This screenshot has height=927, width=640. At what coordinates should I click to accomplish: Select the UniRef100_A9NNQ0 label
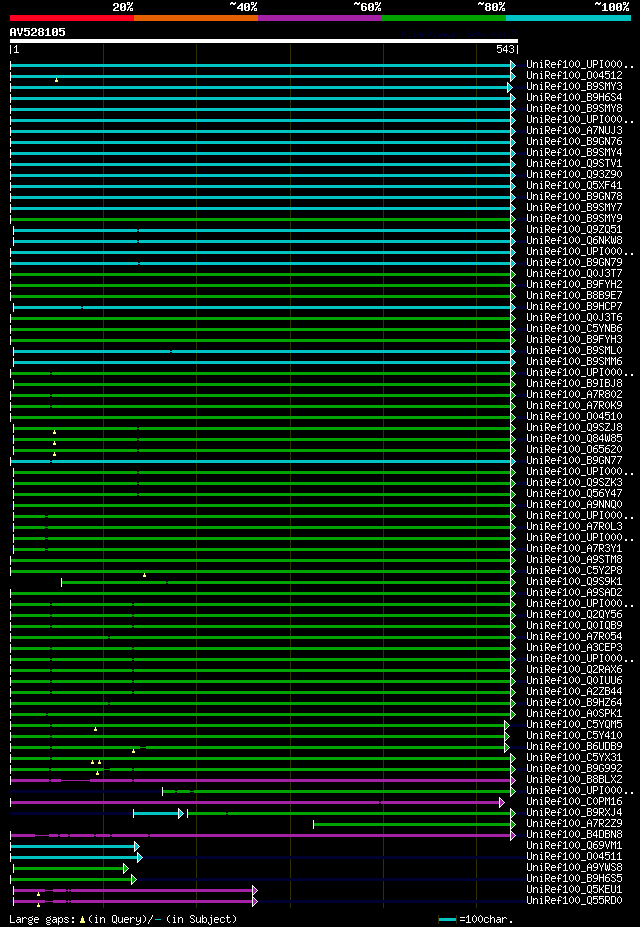point(574,505)
